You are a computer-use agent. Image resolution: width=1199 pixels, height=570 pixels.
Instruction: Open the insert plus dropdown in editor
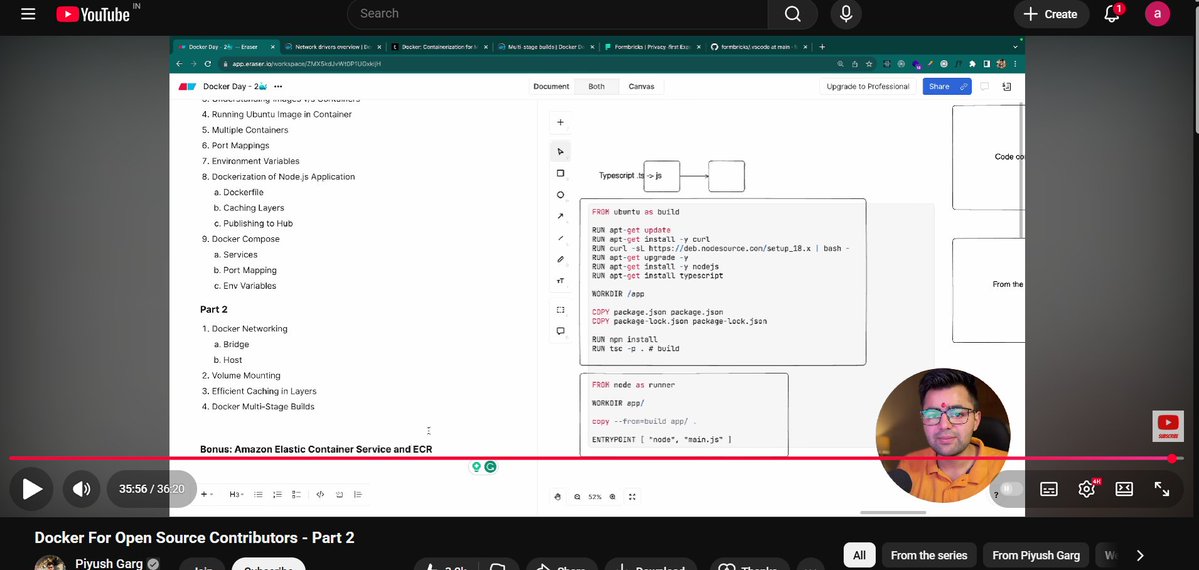click(206, 494)
